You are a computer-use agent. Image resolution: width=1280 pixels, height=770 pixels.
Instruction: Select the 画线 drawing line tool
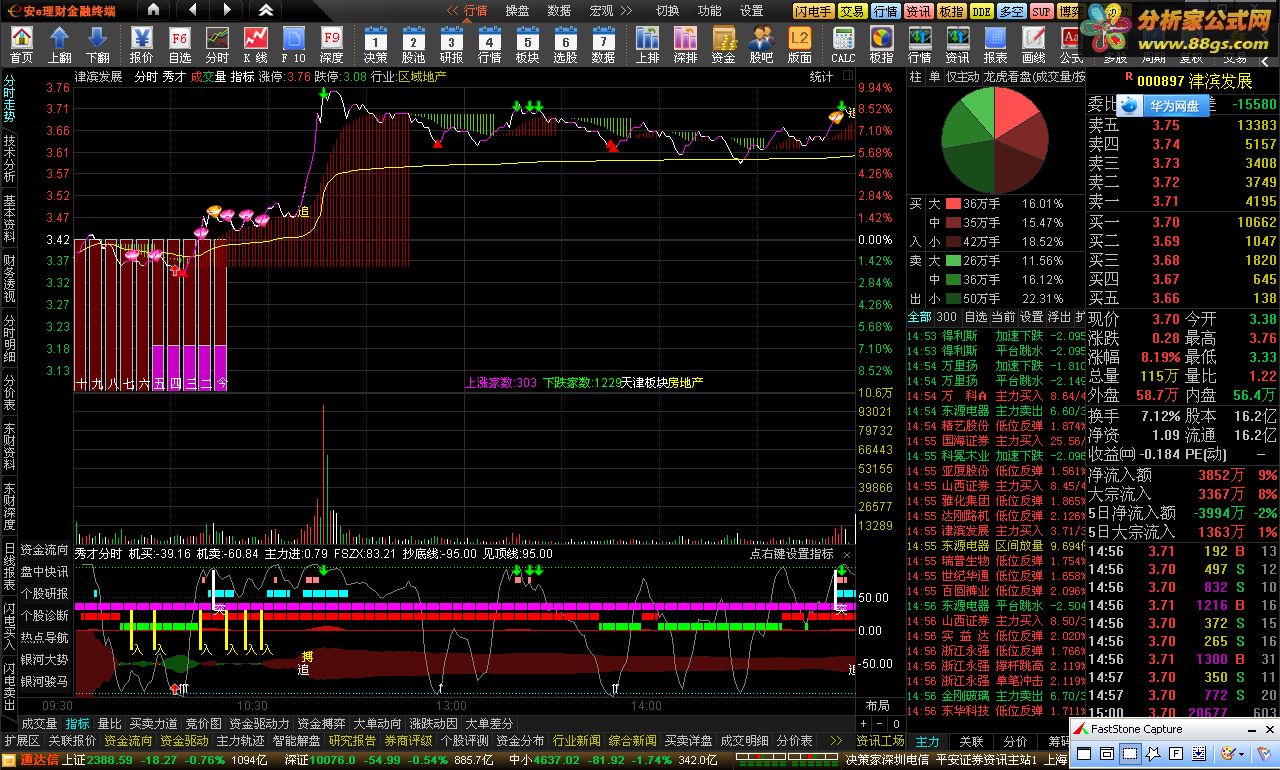[x=1033, y=44]
